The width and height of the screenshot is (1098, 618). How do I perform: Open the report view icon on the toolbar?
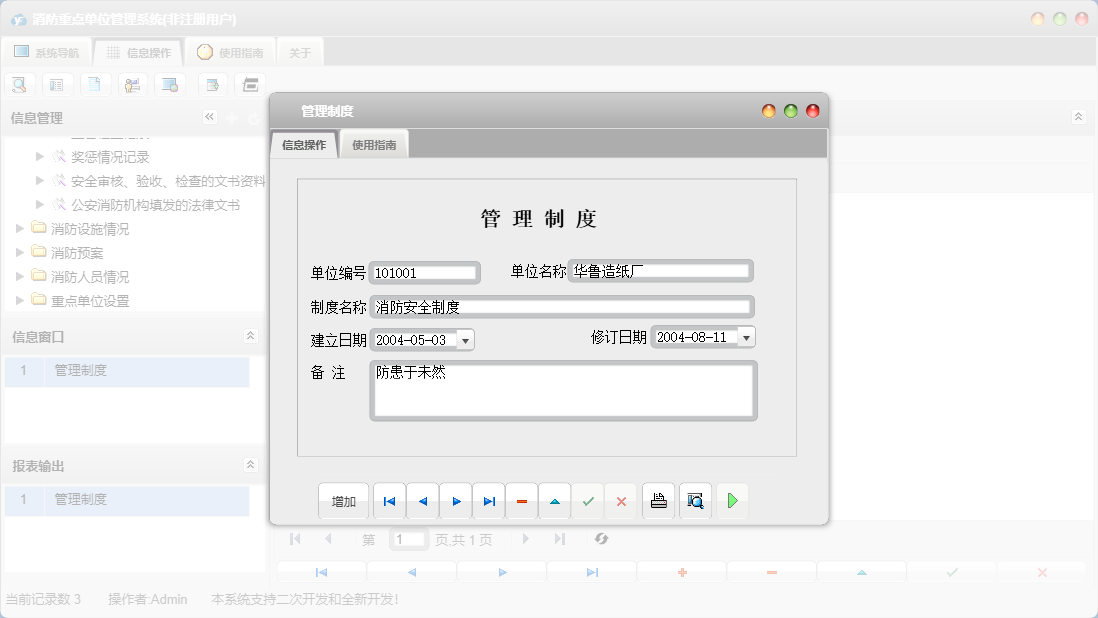[x=57, y=84]
